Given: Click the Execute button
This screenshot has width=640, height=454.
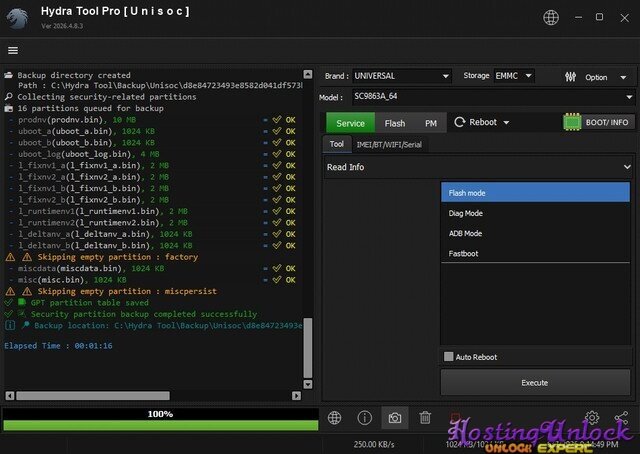Looking at the screenshot, I should pos(535,383).
